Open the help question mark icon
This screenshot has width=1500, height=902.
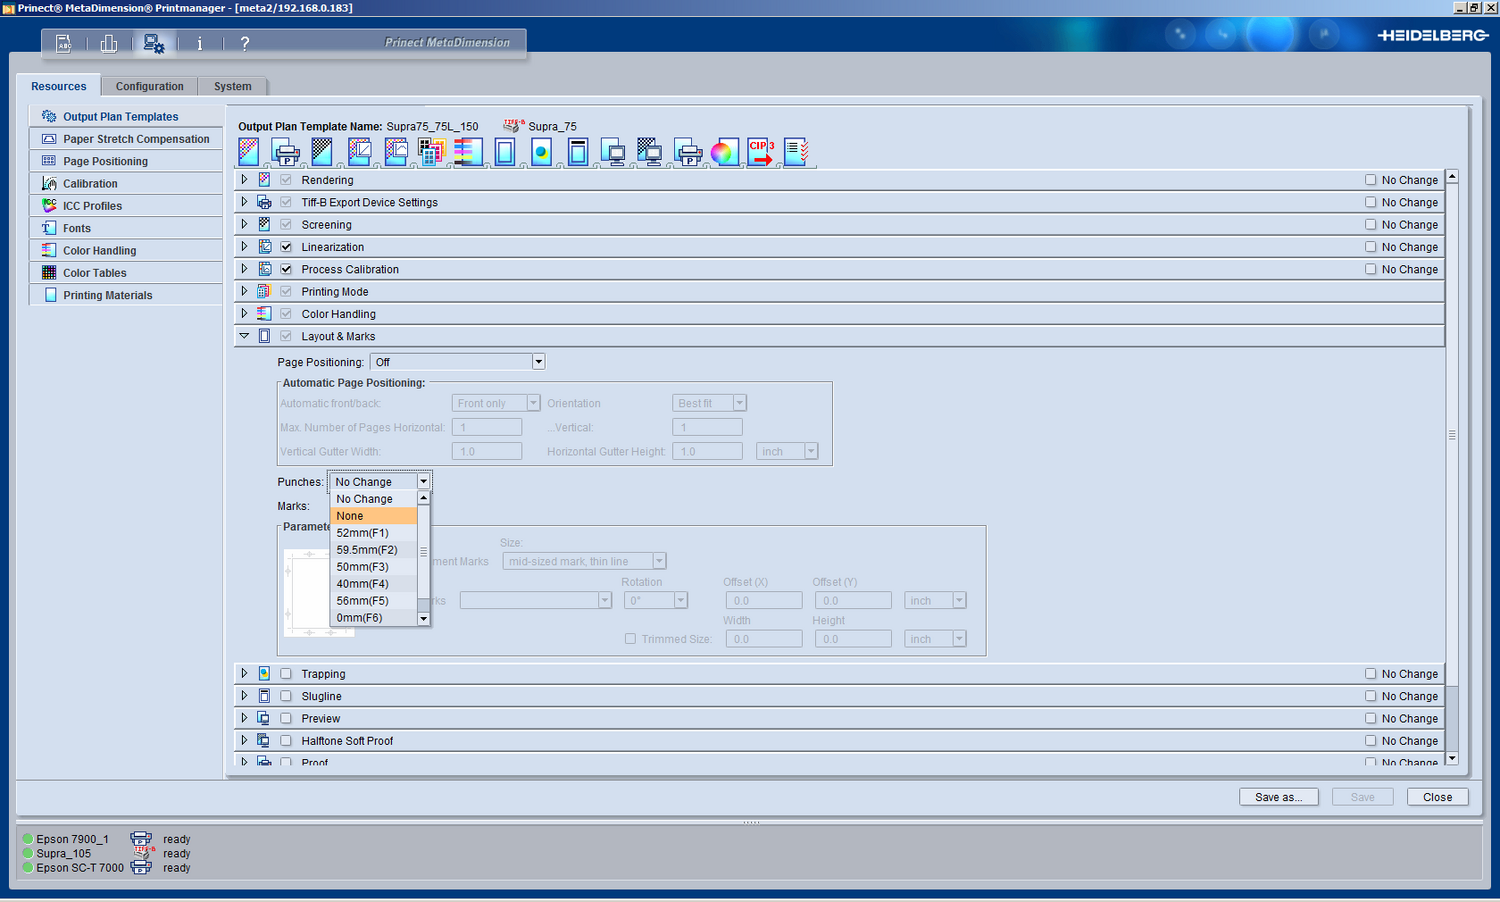pos(245,43)
